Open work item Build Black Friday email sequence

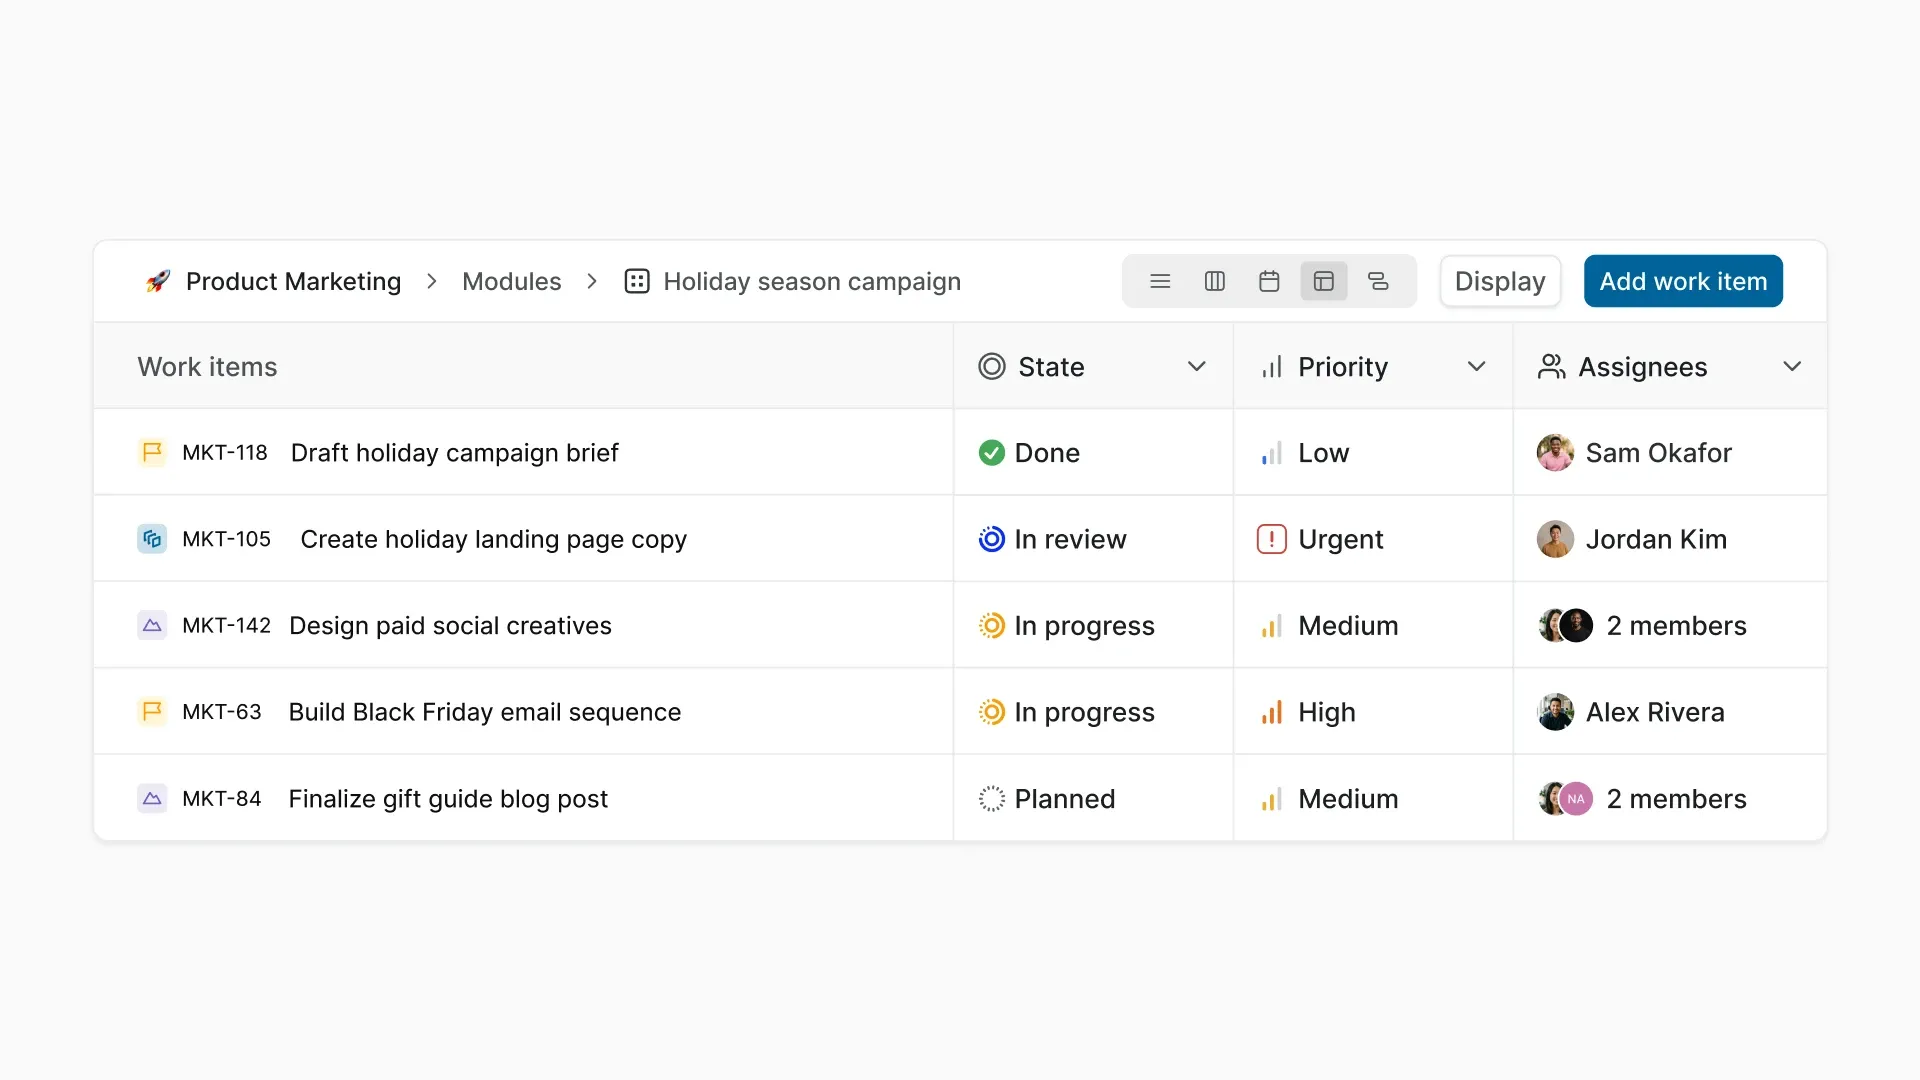[485, 712]
